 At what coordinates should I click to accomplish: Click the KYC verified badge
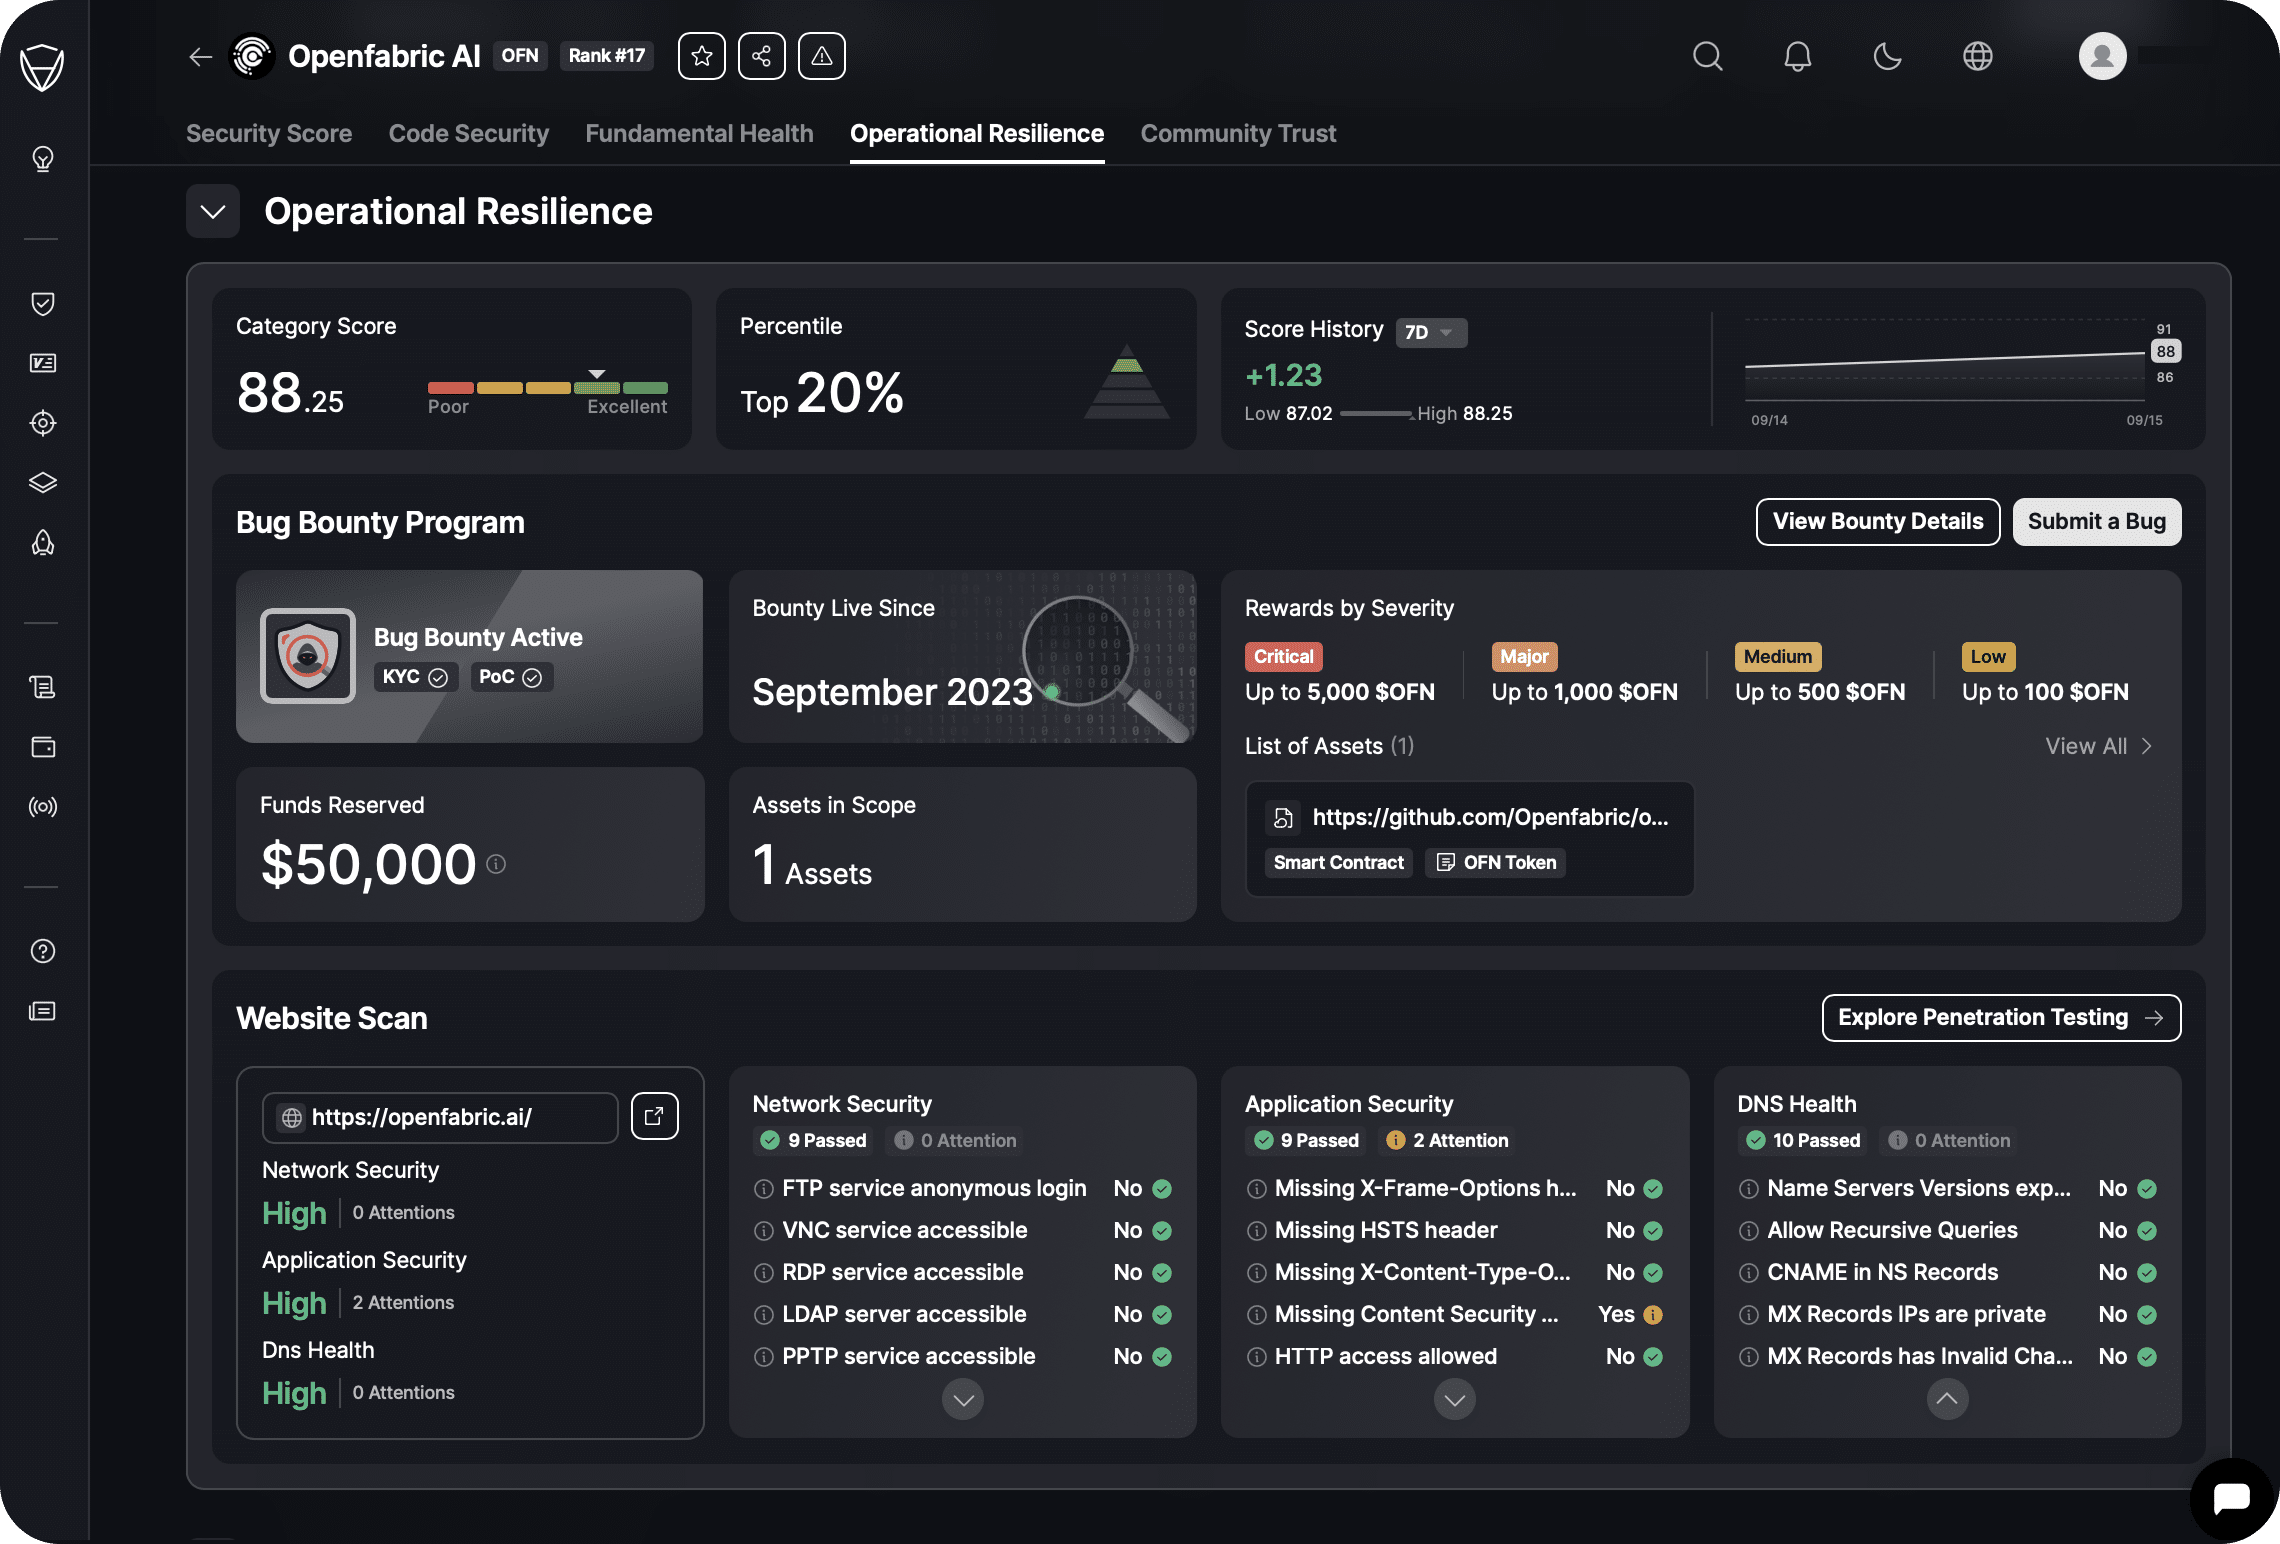415,678
